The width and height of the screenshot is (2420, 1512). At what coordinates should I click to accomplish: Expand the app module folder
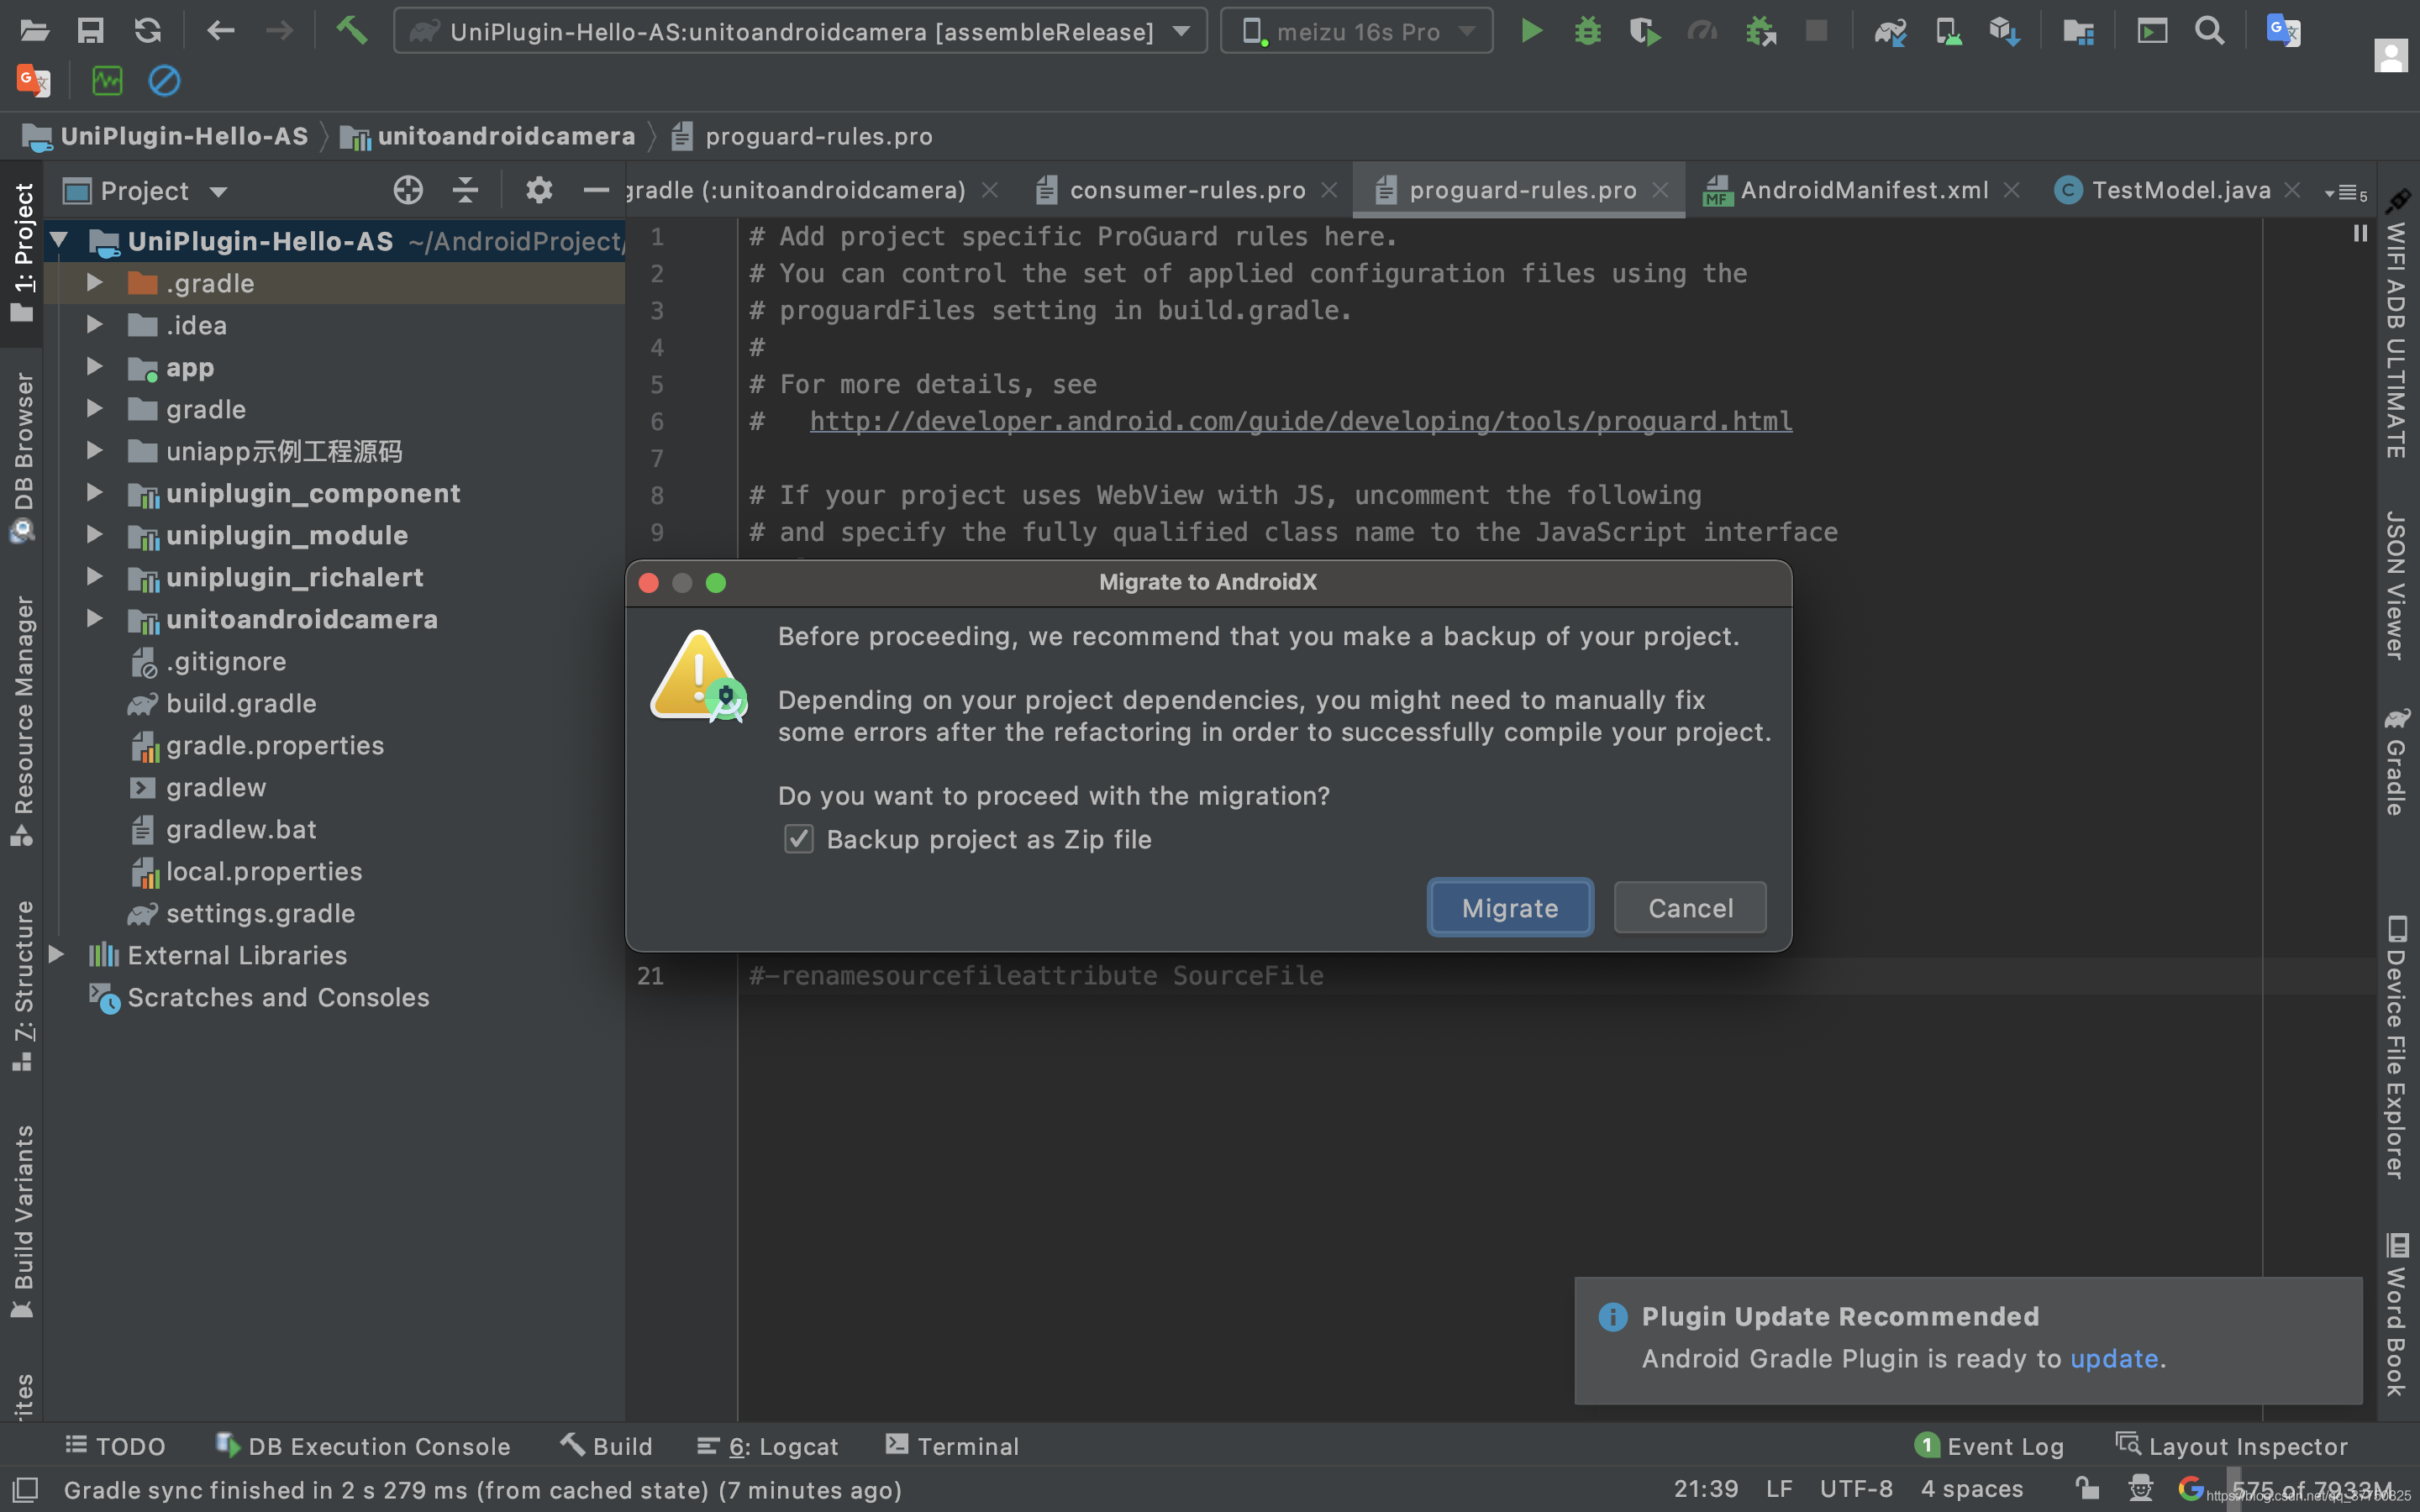coord(95,367)
